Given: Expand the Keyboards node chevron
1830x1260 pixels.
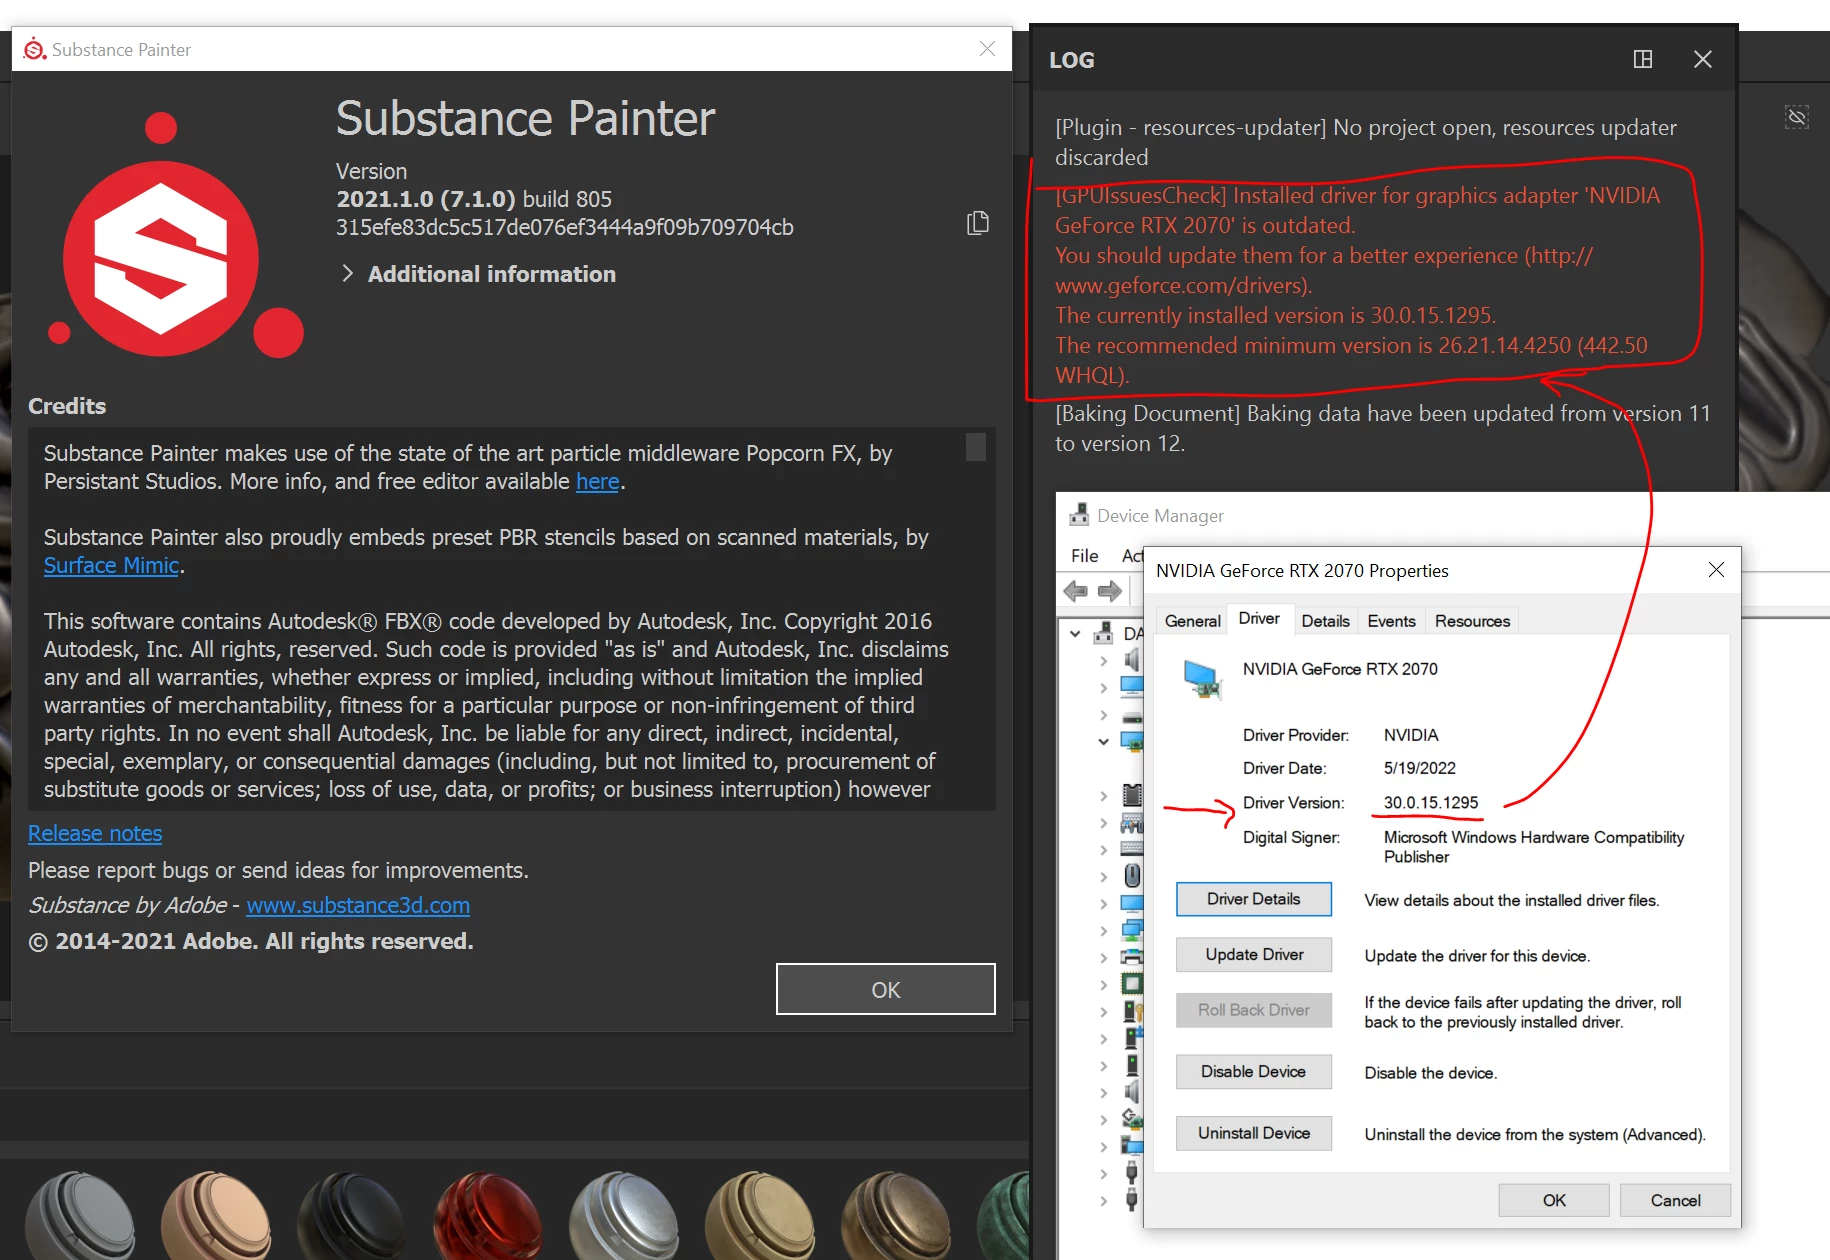Looking at the screenshot, I should (x=1103, y=850).
